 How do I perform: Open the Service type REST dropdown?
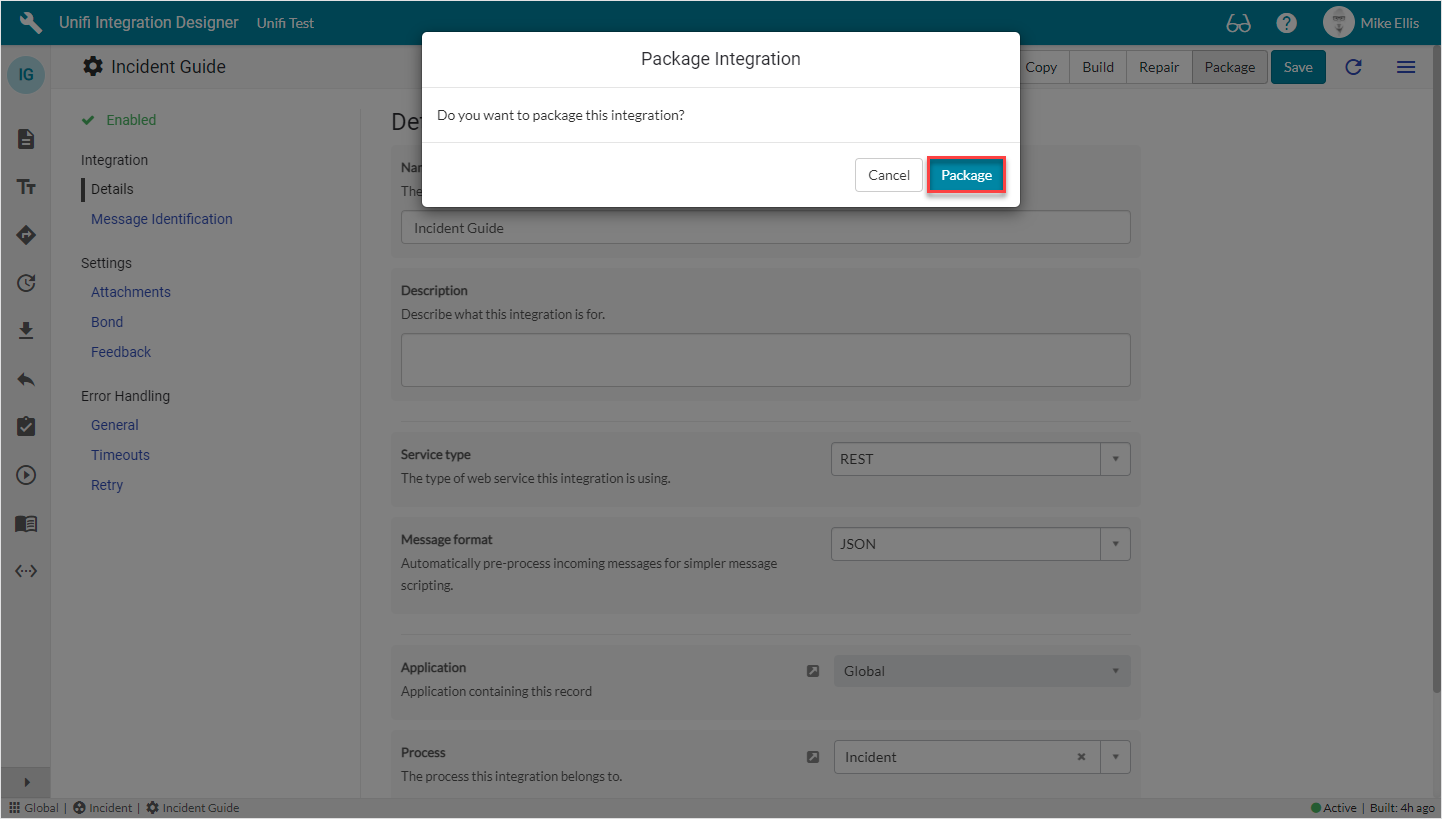pyautogui.click(x=1115, y=458)
